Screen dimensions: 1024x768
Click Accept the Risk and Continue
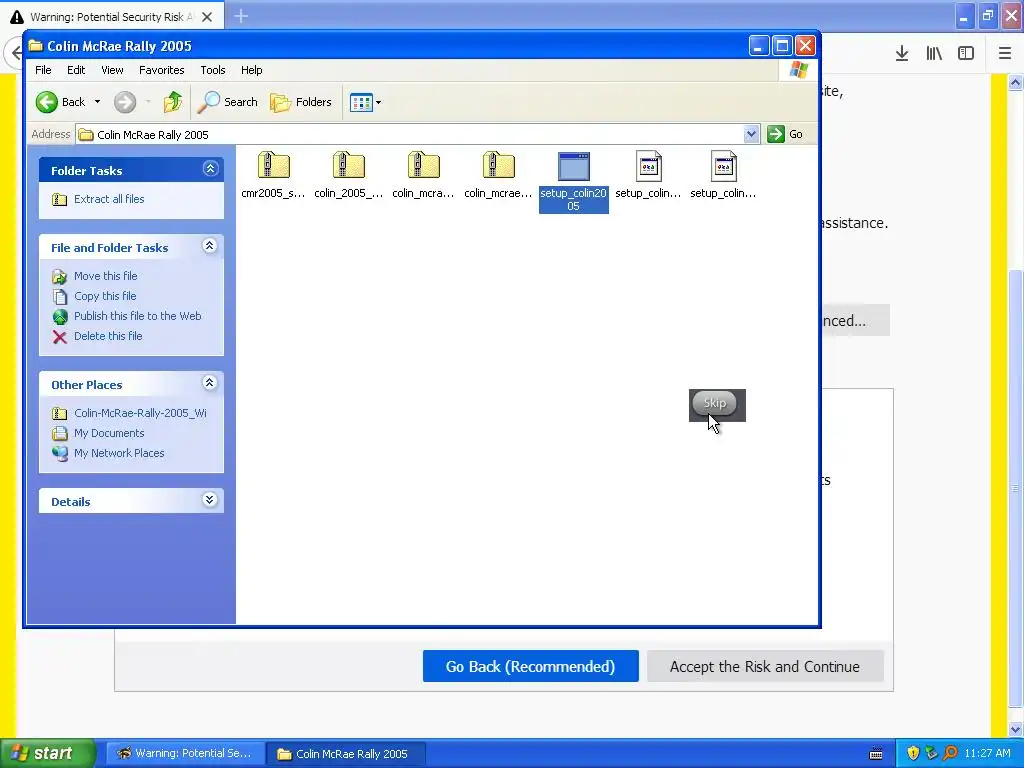765,666
